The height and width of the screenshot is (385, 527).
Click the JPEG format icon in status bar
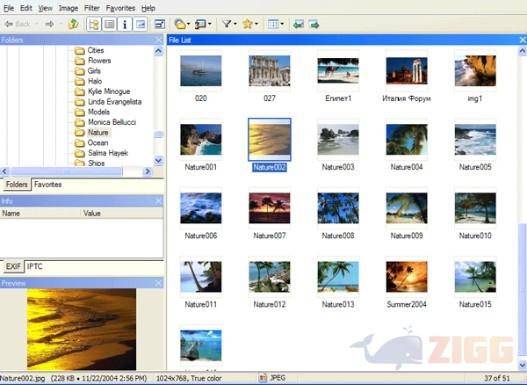(x=263, y=378)
